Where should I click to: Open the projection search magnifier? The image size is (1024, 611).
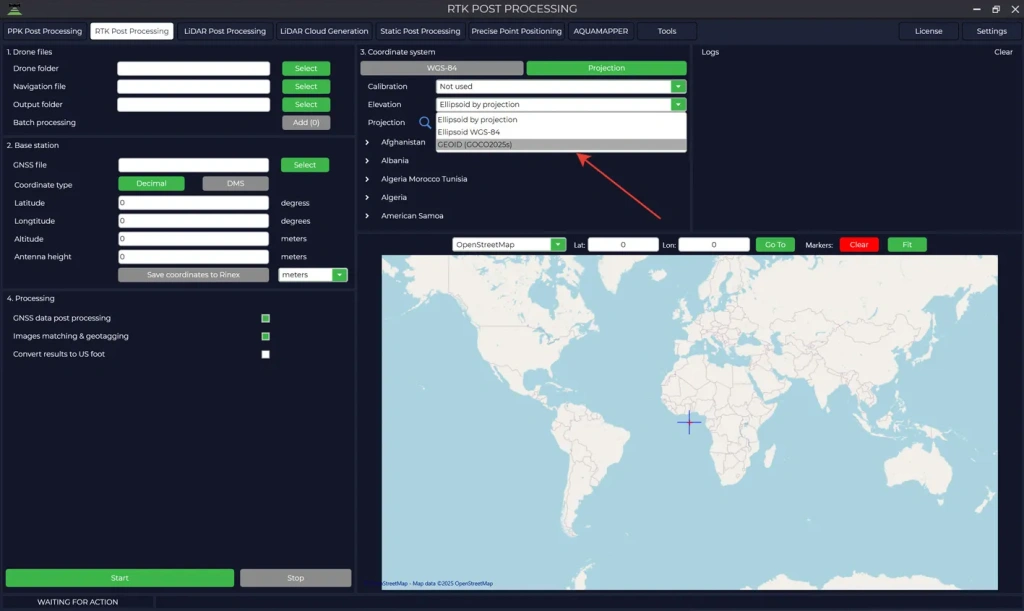427,122
